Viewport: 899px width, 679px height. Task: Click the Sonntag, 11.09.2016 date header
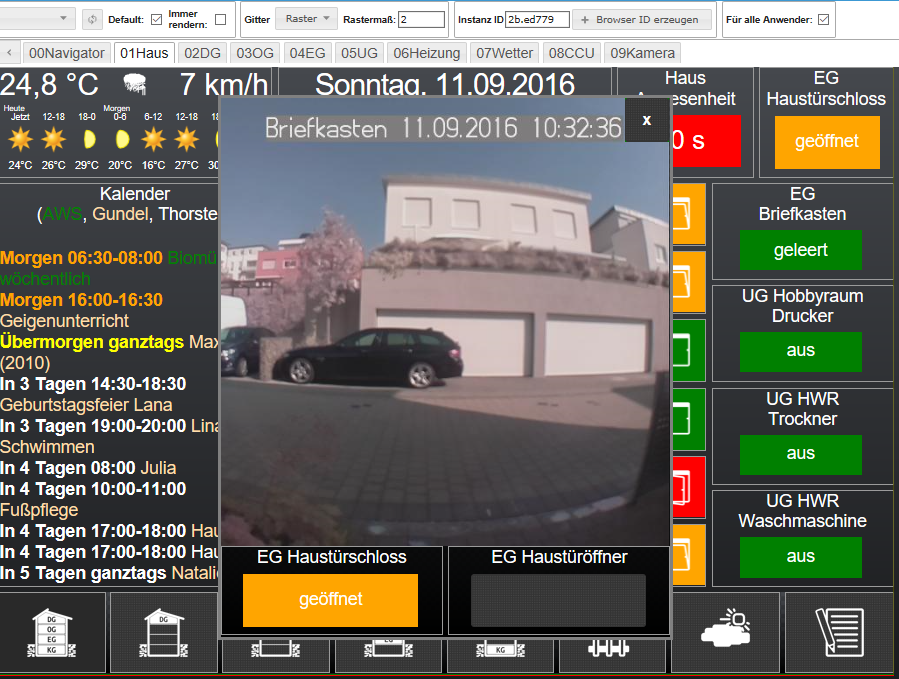pos(445,85)
